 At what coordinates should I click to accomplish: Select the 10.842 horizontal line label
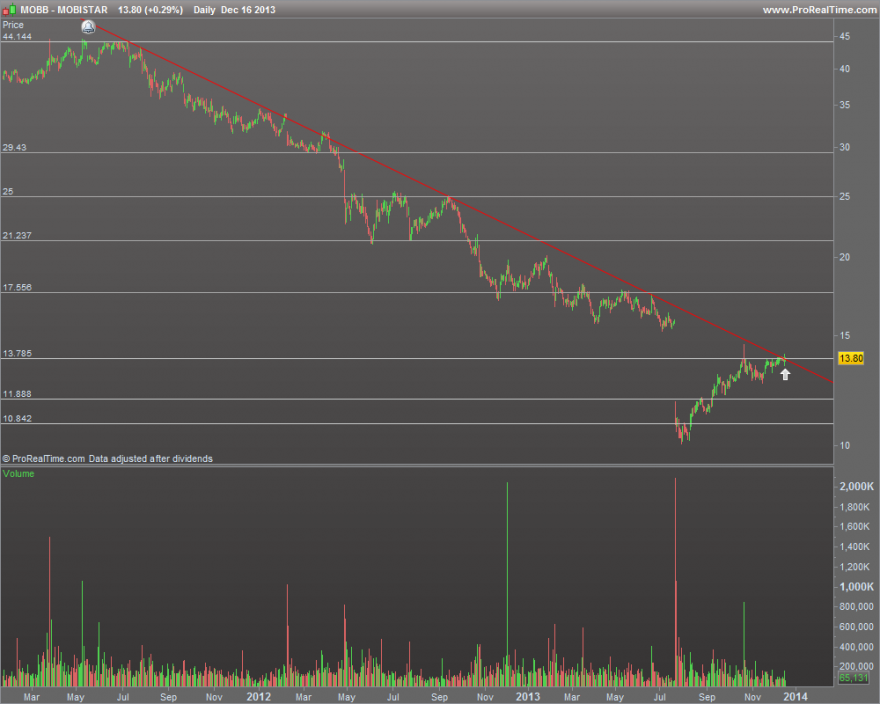point(17,418)
